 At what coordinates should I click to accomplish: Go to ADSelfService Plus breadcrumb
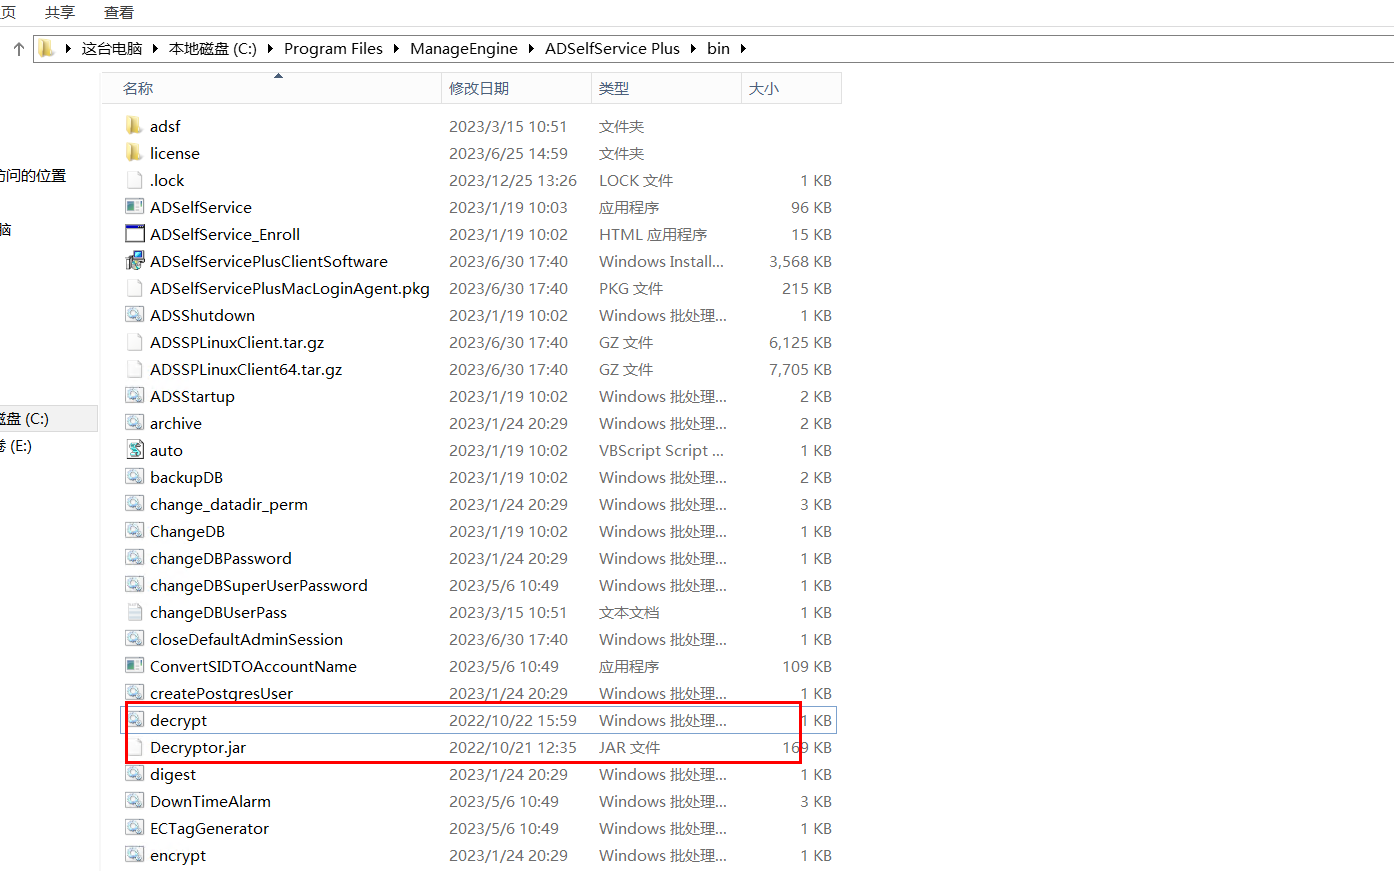pyautogui.click(x=612, y=48)
